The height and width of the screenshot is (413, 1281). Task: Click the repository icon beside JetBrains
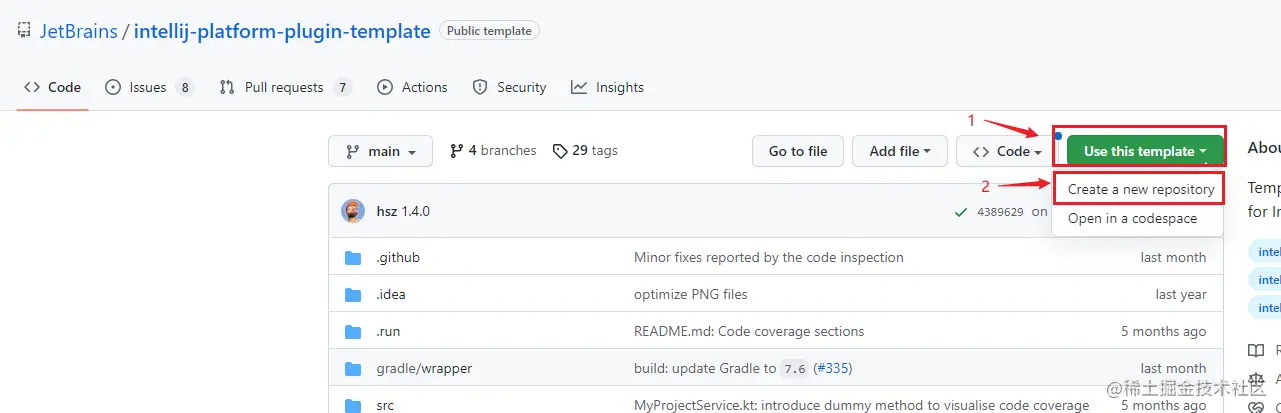coord(24,31)
